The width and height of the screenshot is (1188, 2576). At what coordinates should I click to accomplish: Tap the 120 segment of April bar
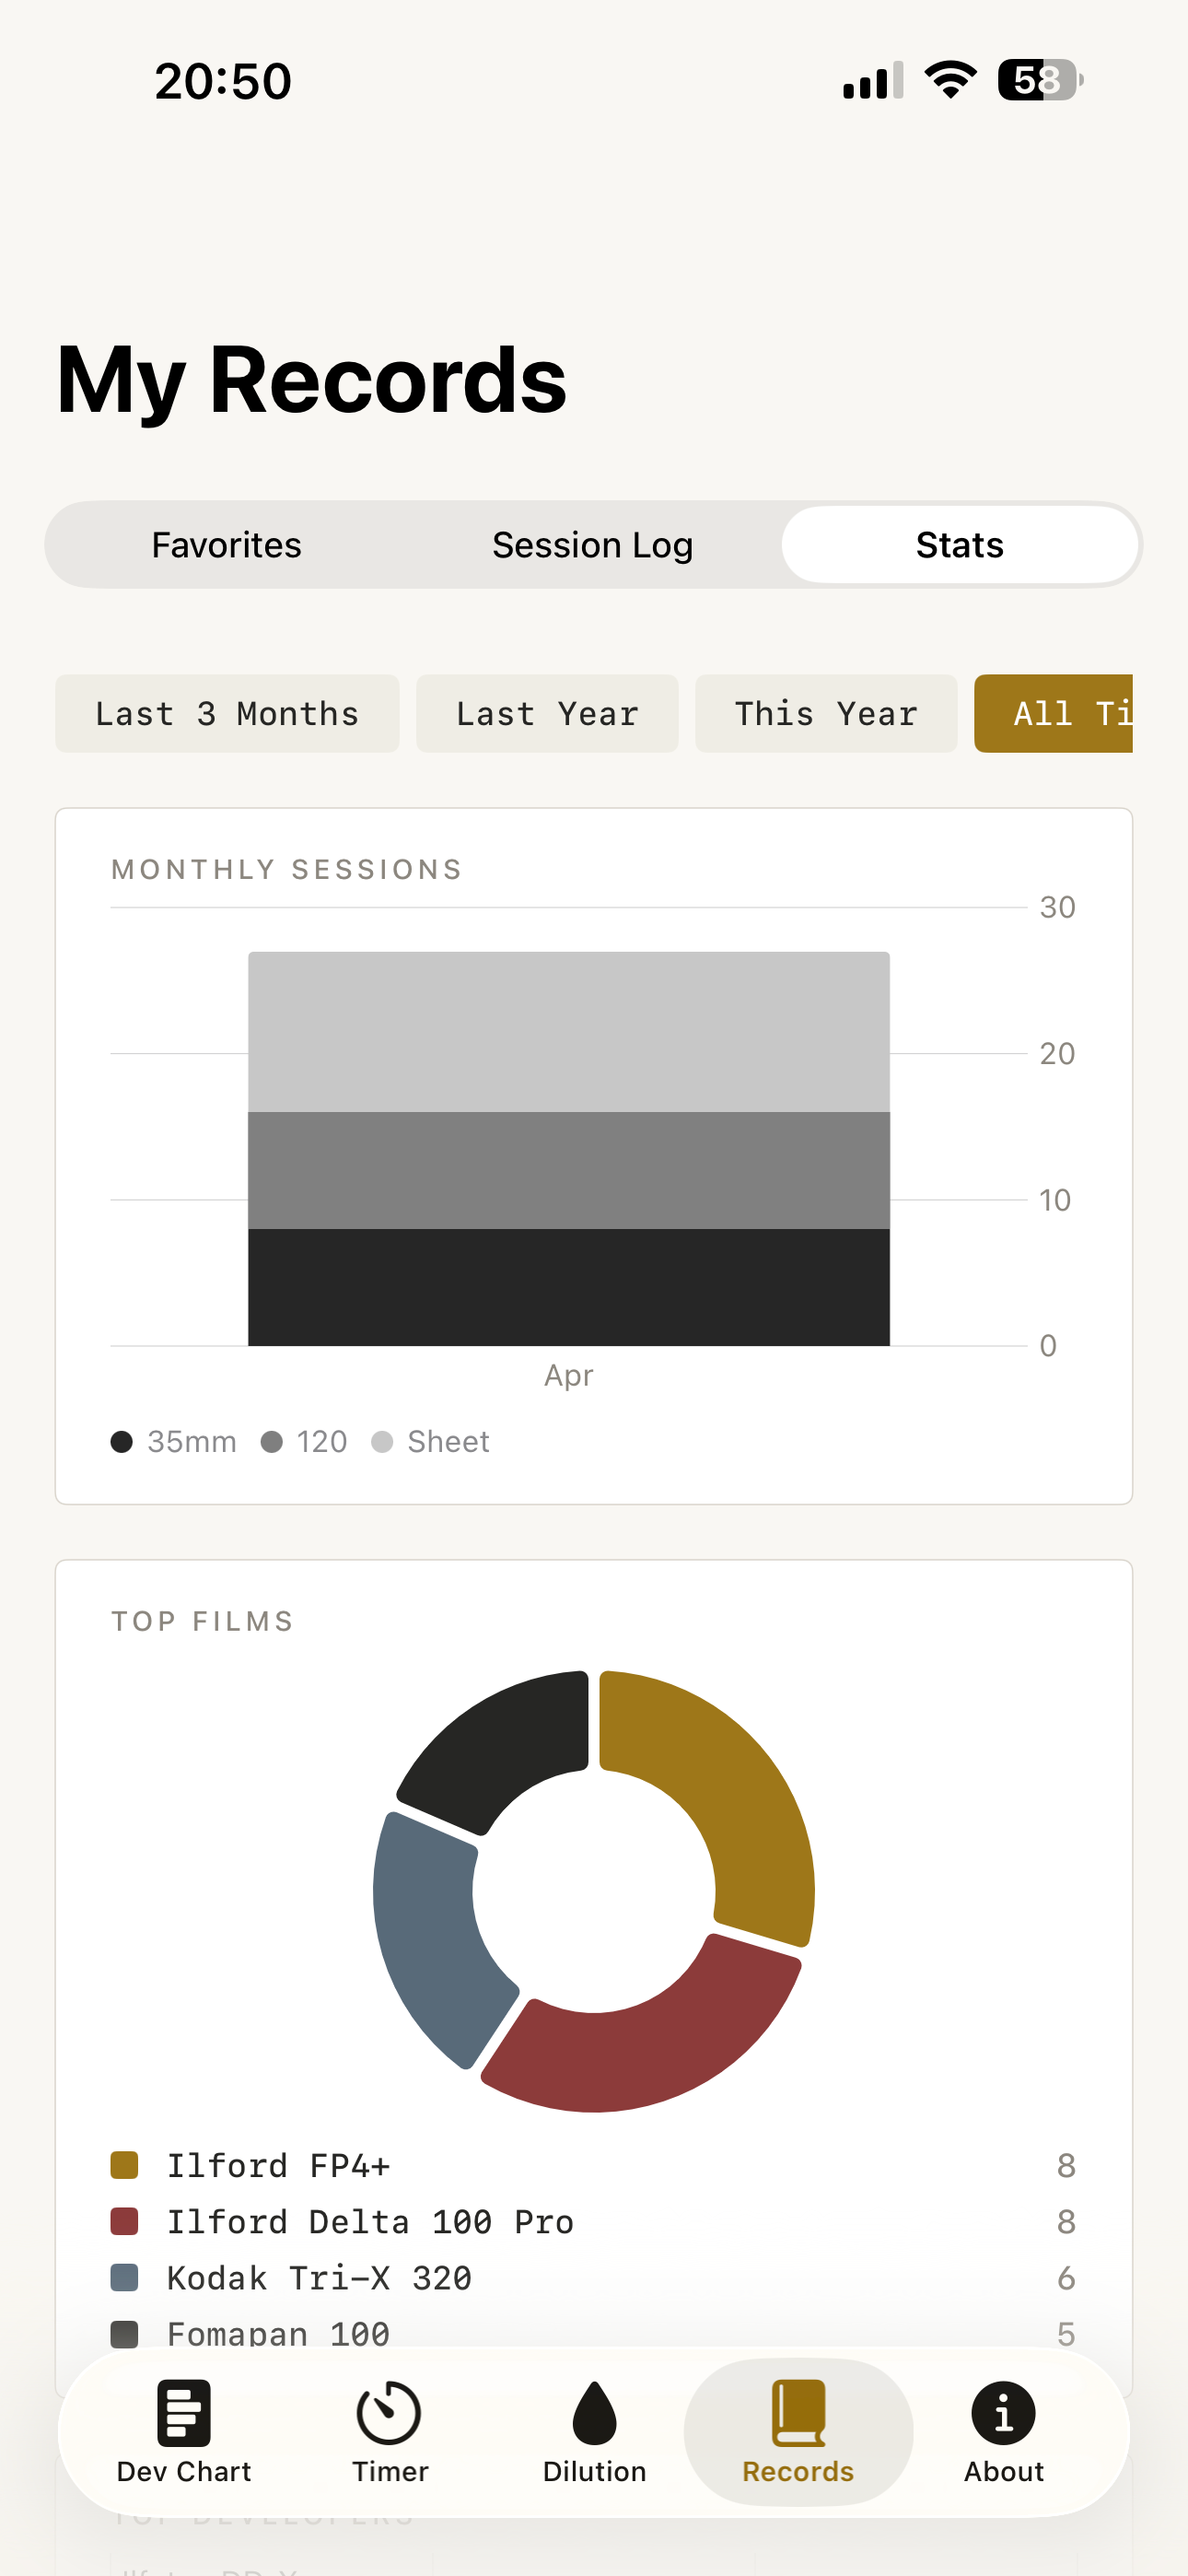pyautogui.click(x=569, y=1170)
